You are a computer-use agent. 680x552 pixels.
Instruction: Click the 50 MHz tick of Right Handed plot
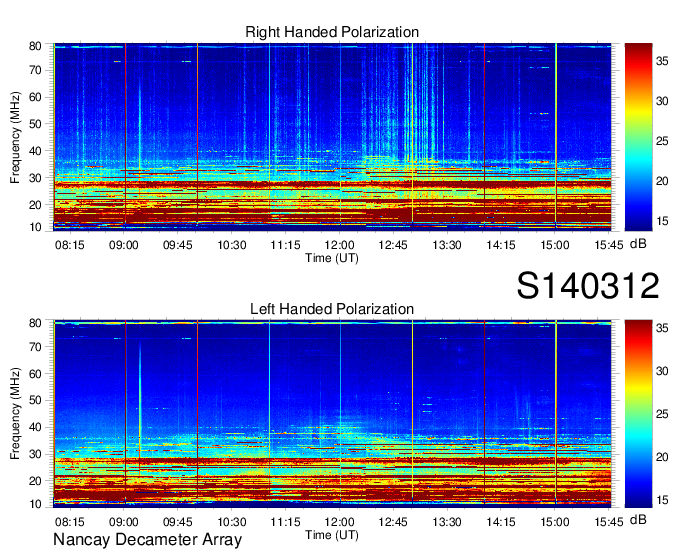[35, 124]
